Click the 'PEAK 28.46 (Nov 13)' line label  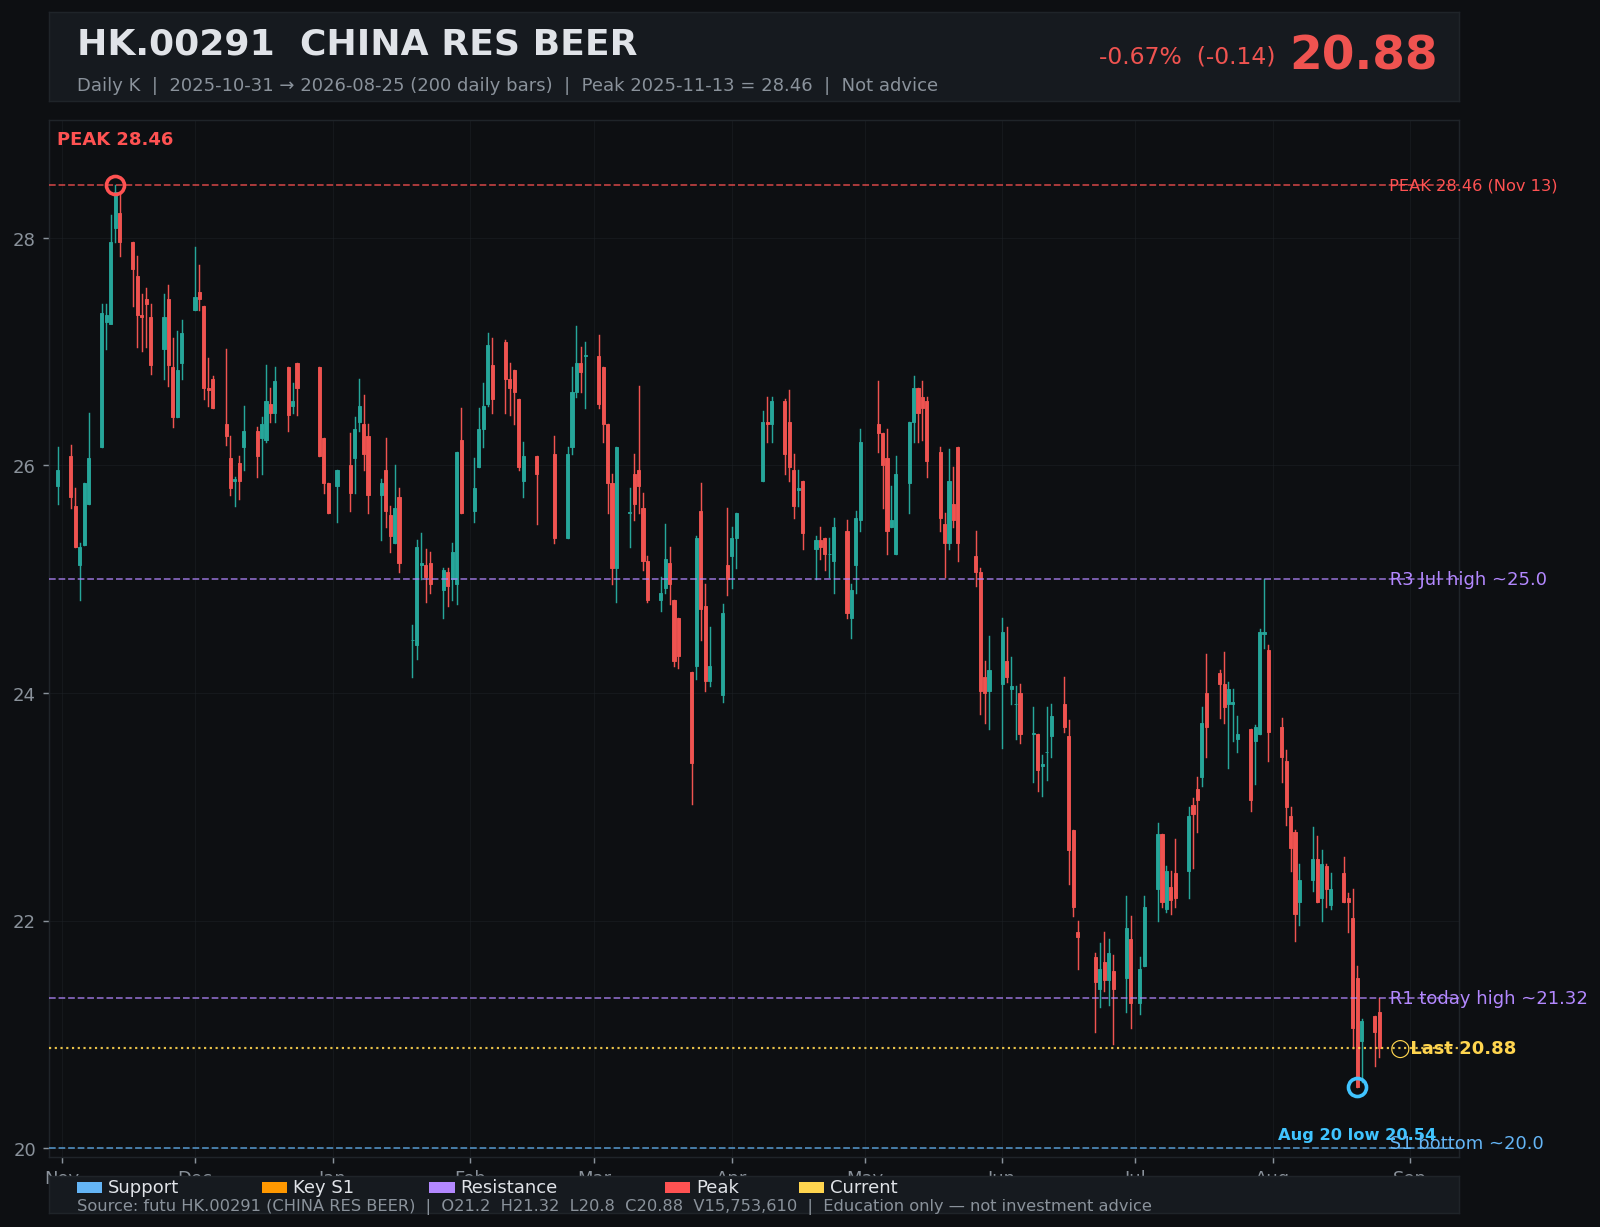[x=1473, y=185]
